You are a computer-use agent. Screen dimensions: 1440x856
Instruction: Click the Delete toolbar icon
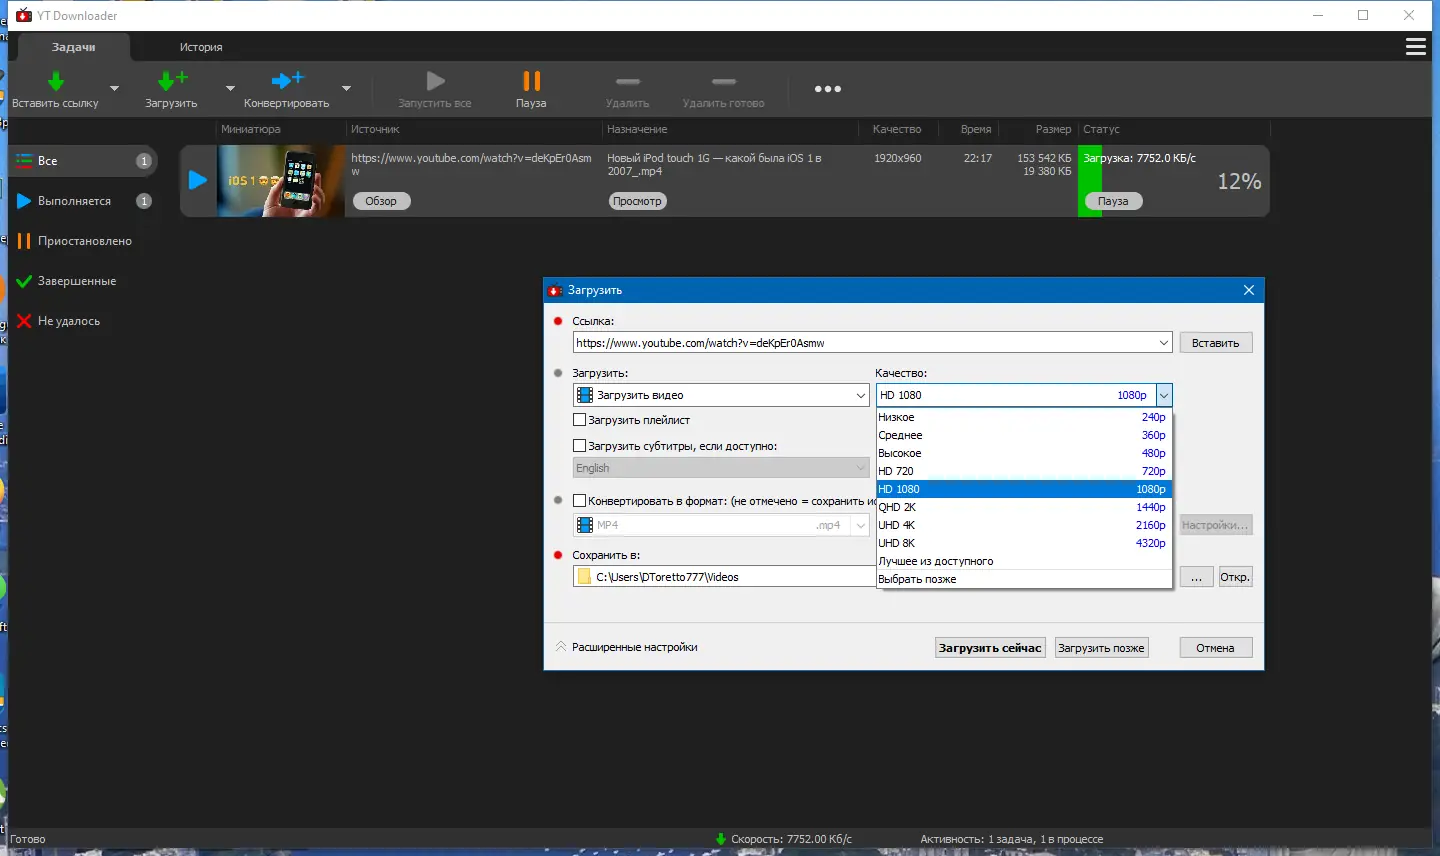click(x=628, y=81)
